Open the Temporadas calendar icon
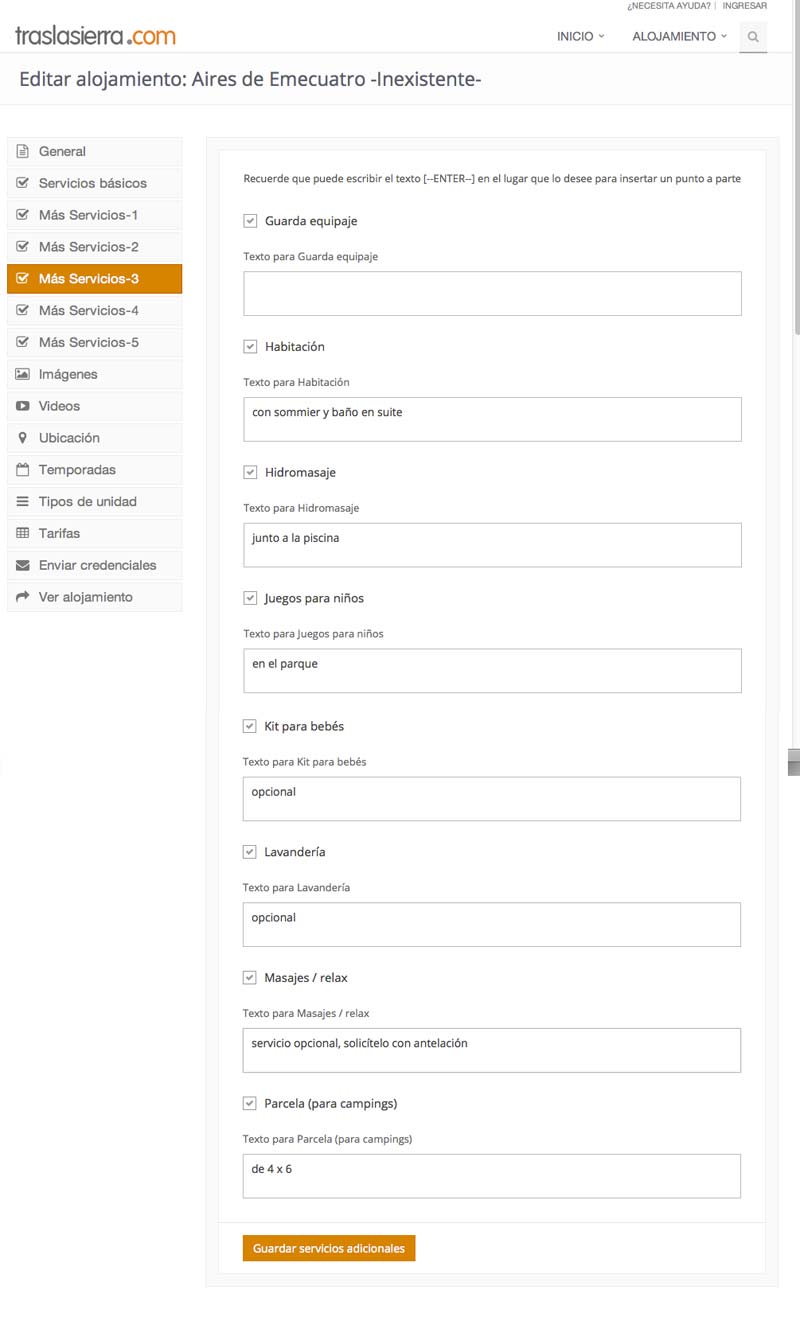800x1317 pixels. tap(22, 470)
